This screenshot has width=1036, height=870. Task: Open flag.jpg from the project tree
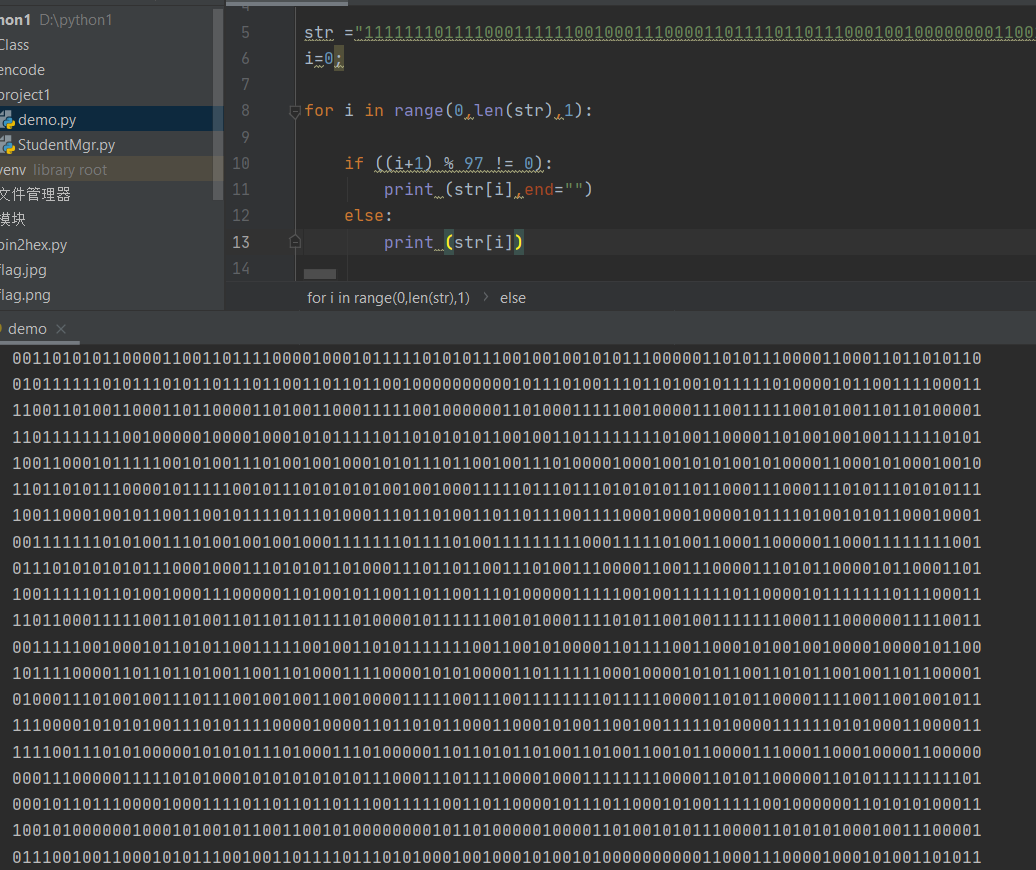(24, 270)
